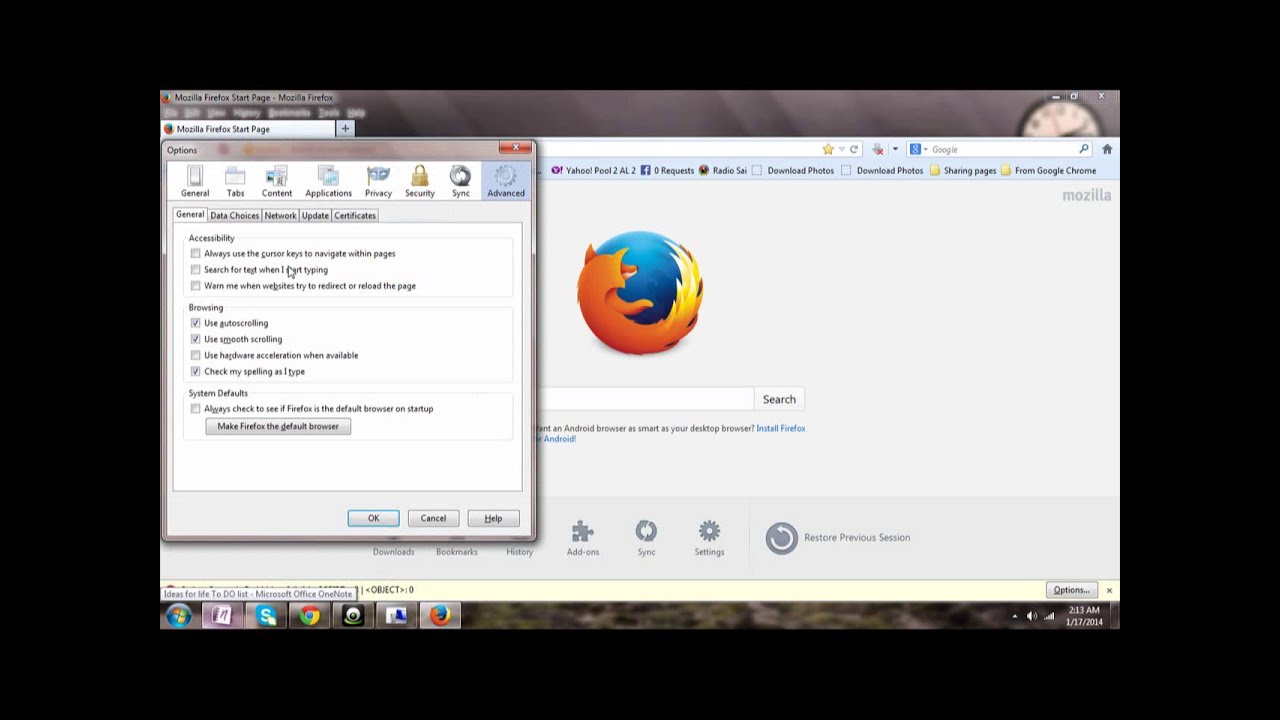The width and height of the screenshot is (1280, 720).
Task: Open the Radio Sai bookmark
Action: pos(723,170)
